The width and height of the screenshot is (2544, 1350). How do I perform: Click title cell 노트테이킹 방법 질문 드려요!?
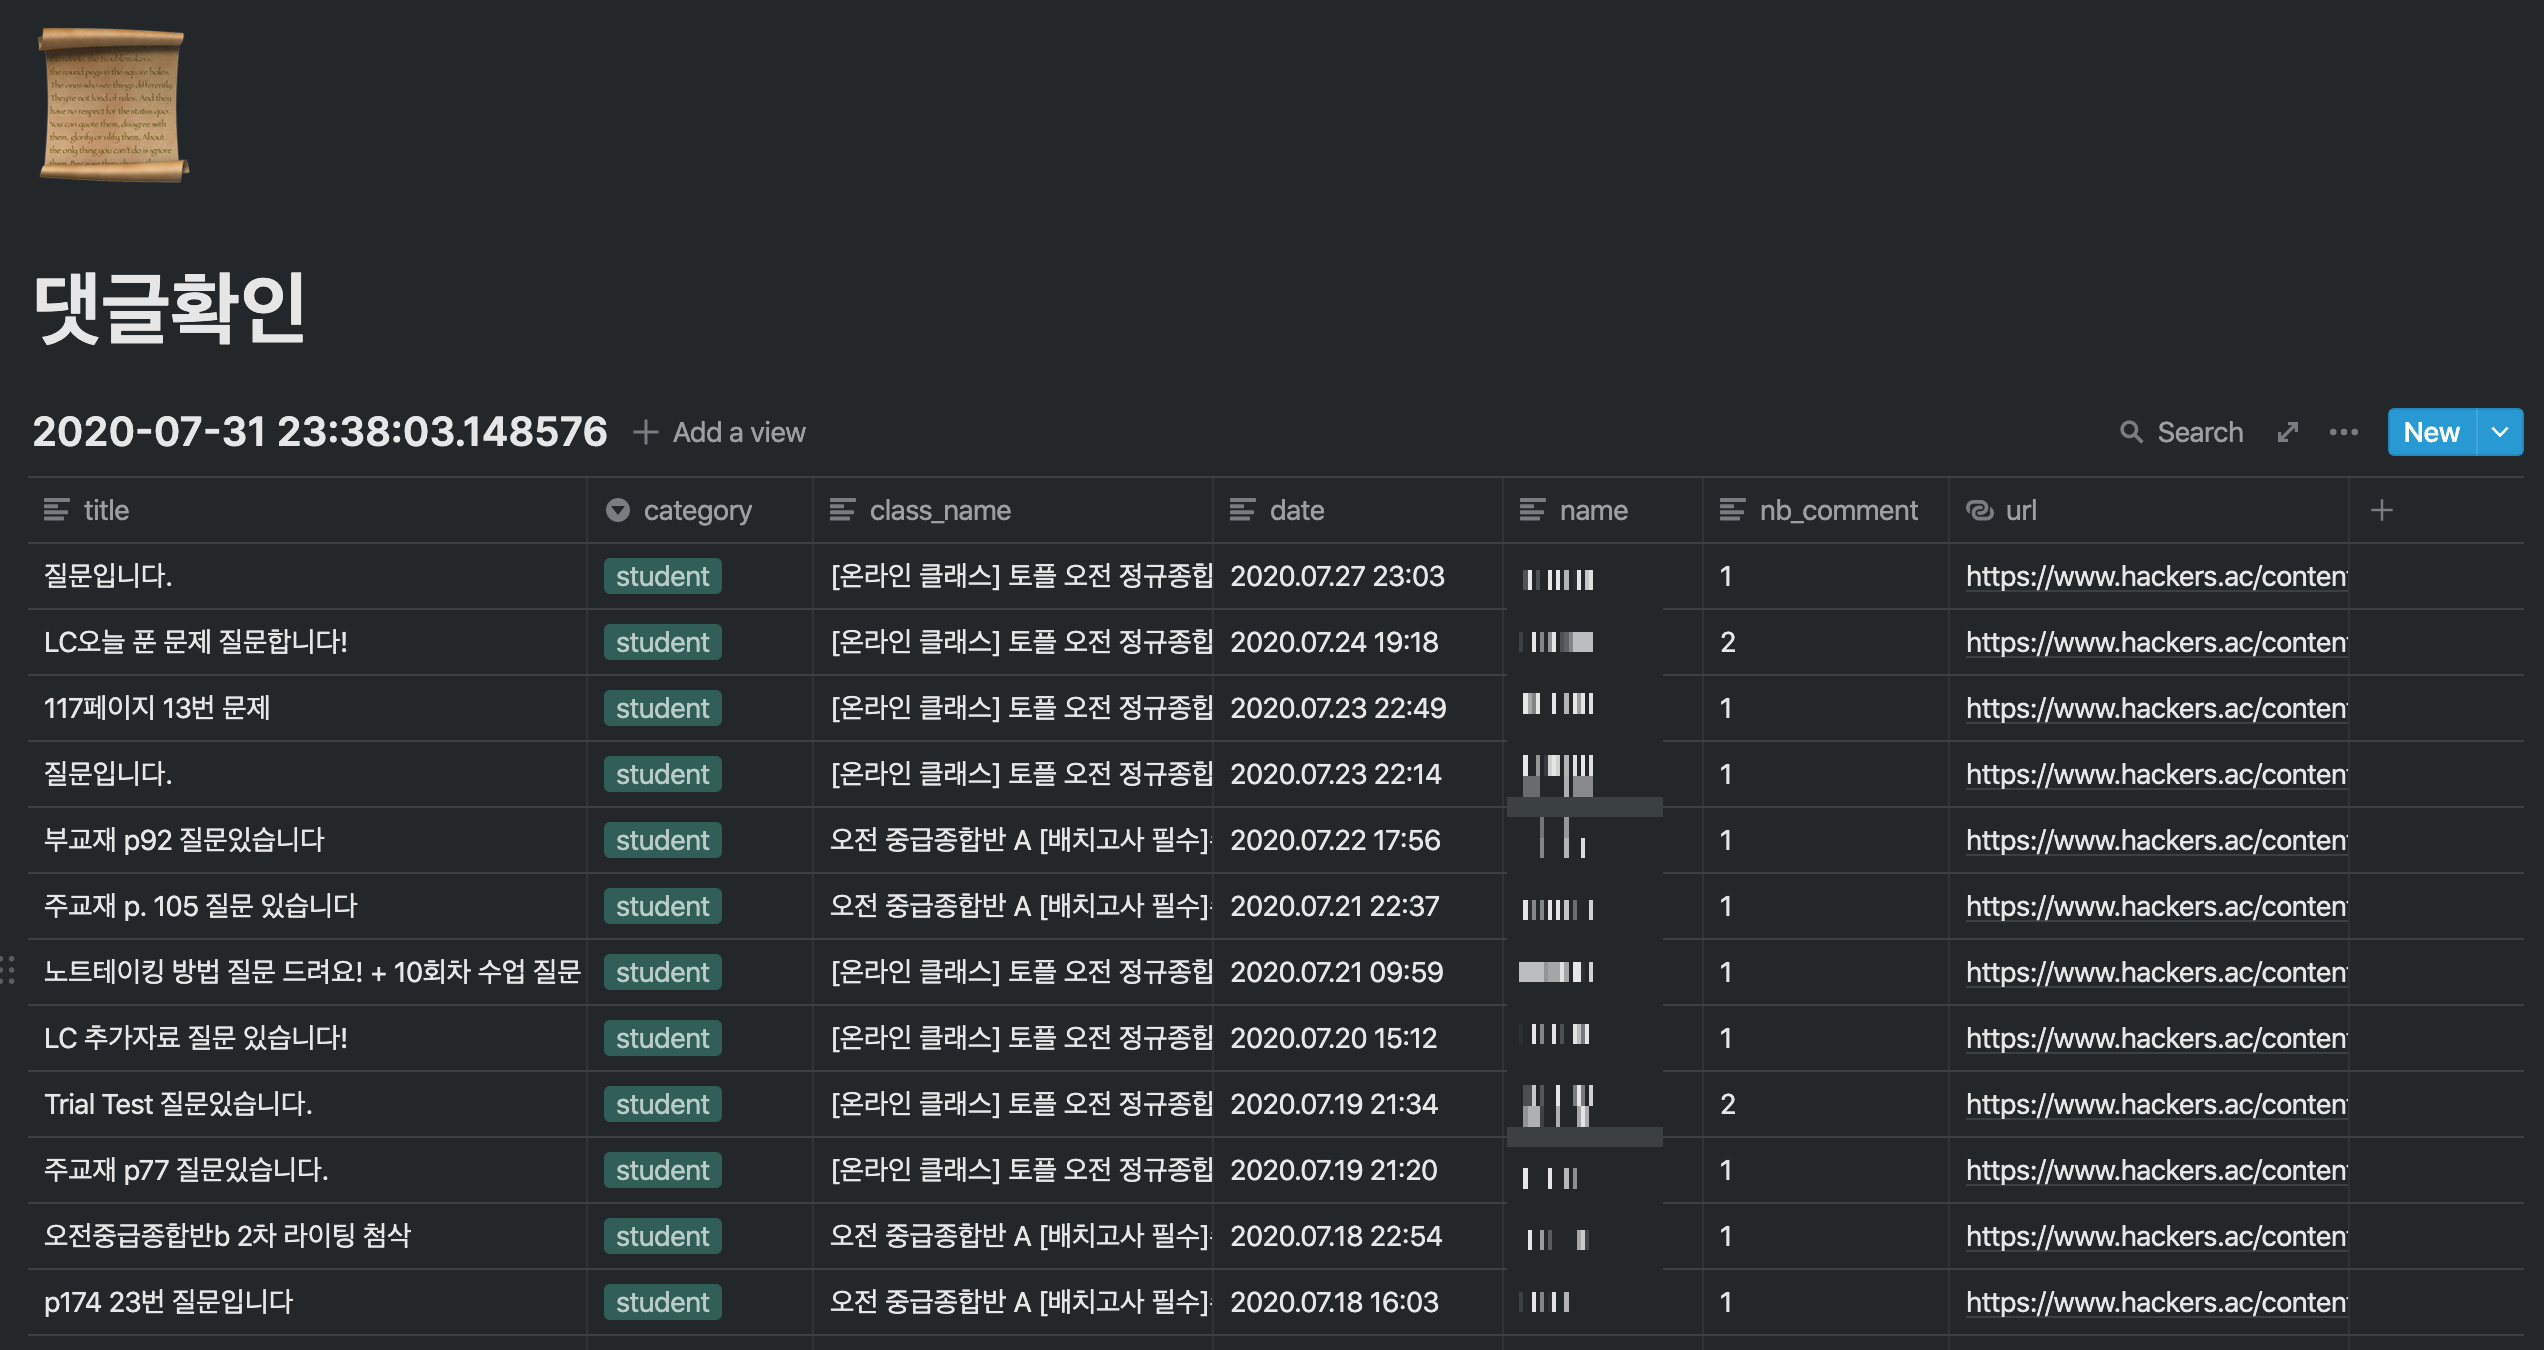click(x=307, y=972)
